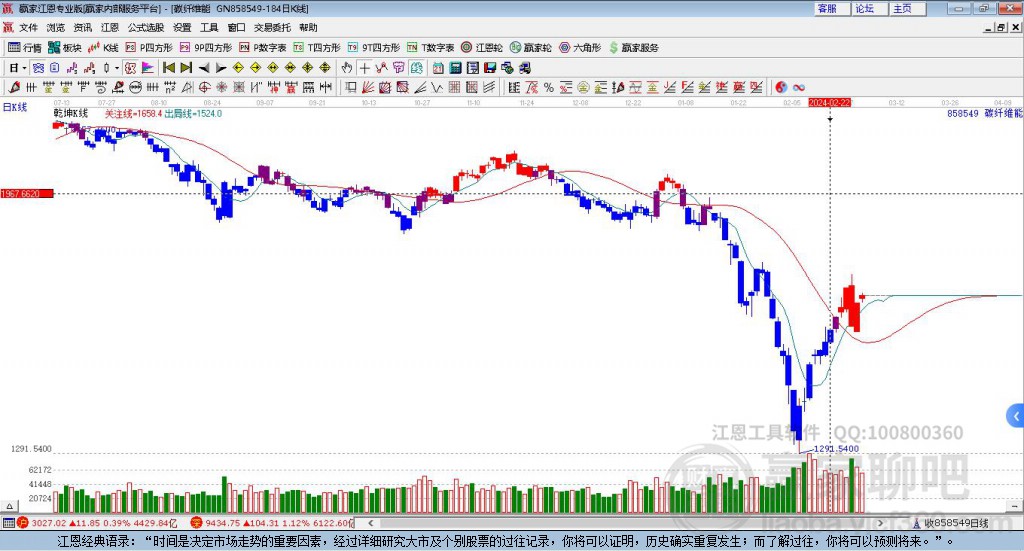Open the 设置 menu

click(x=182, y=27)
